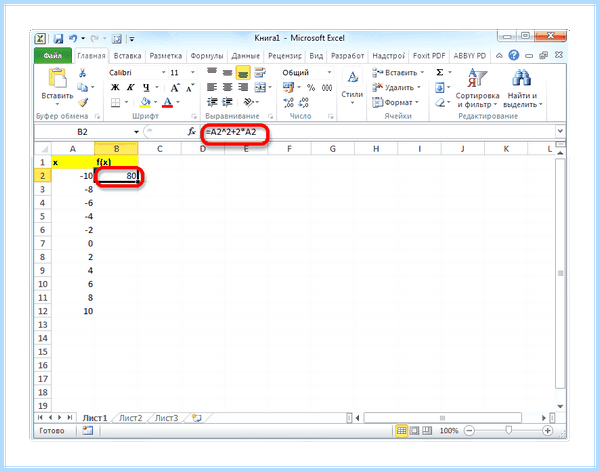Open the font size 11 dropdown

tap(192, 72)
